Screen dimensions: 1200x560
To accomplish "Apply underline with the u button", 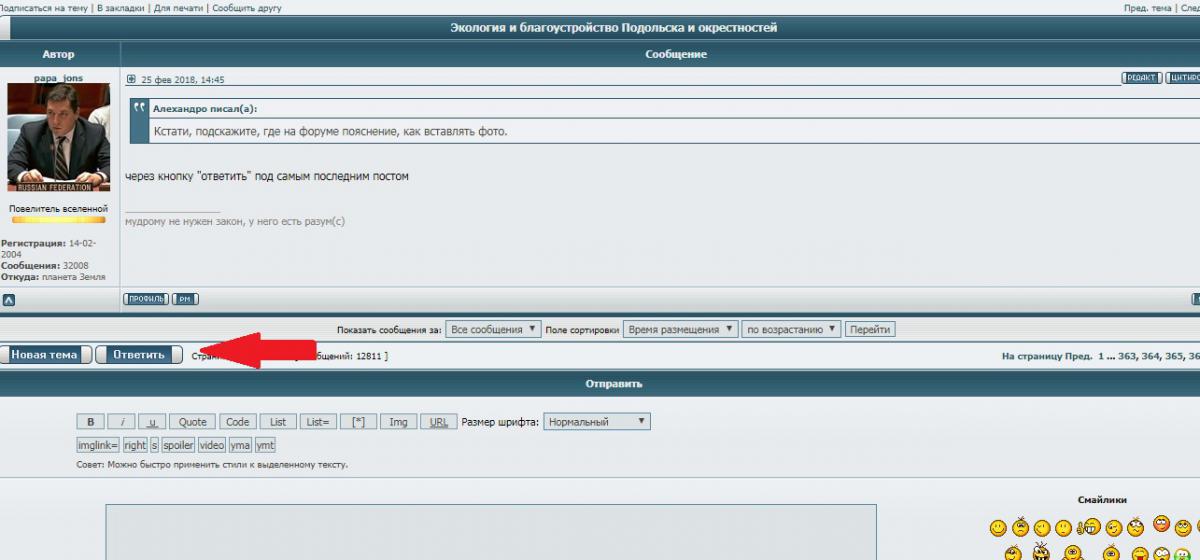I will tap(152, 422).
